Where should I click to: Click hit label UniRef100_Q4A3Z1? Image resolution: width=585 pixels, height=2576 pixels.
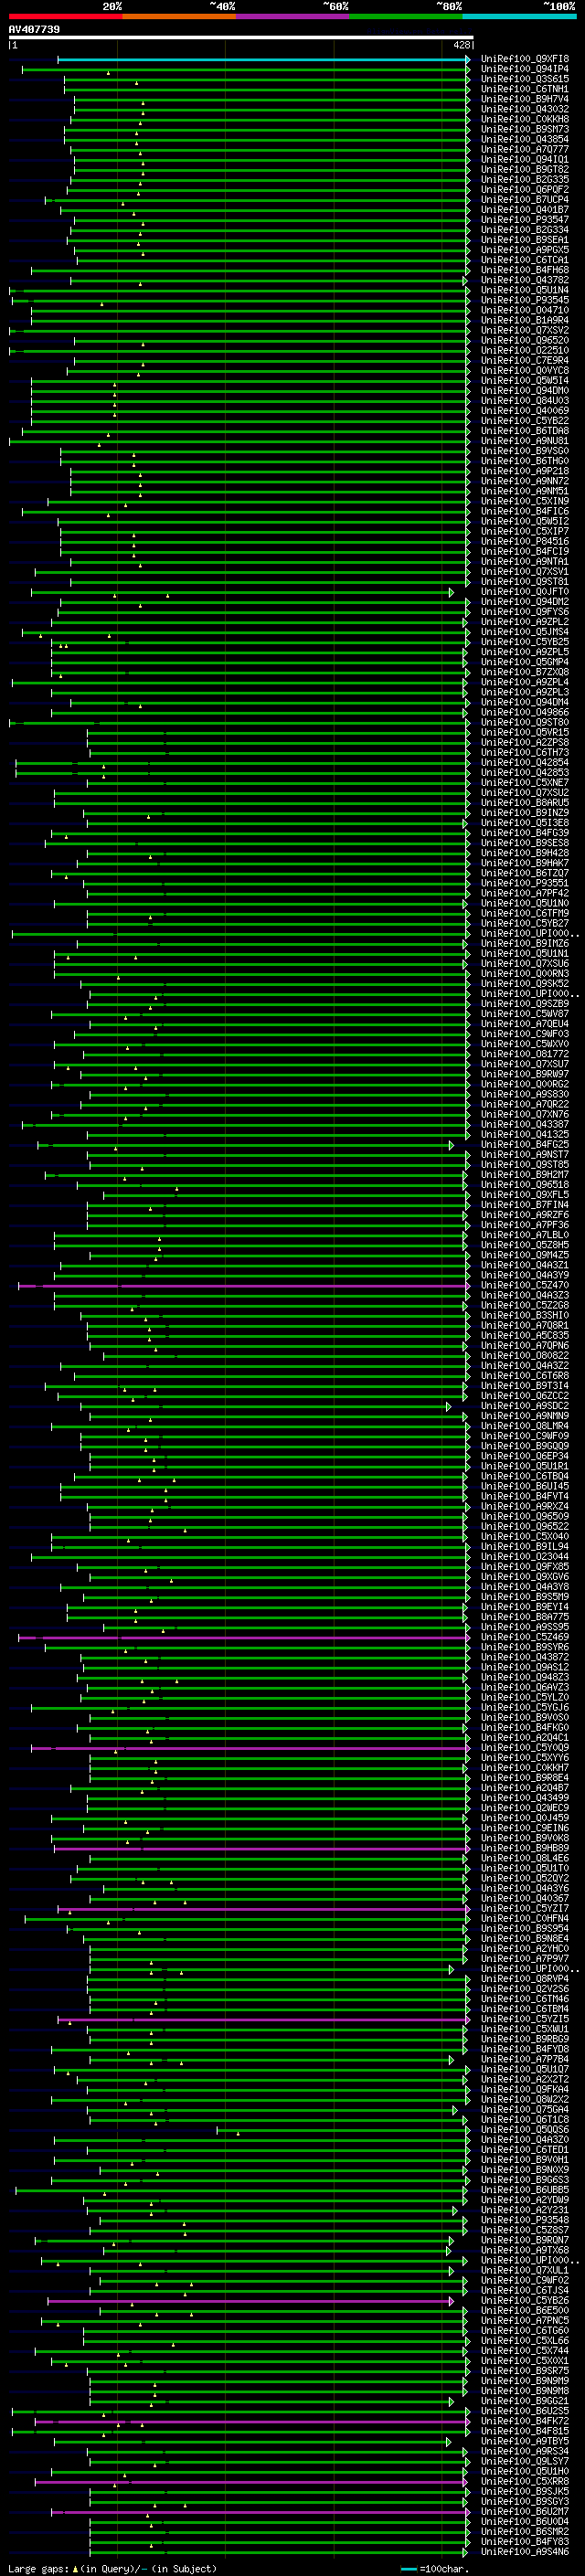pyautogui.click(x=524, y=1266)
